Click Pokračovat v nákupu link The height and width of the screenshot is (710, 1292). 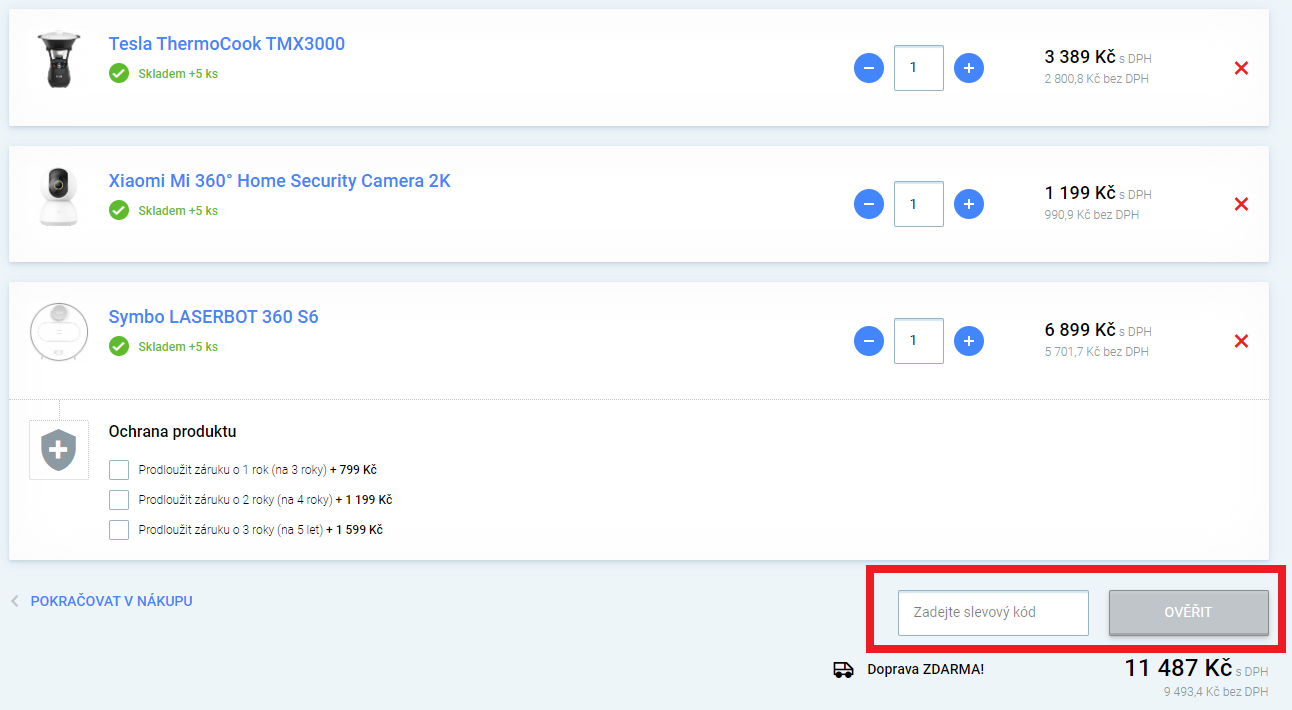(x=112, y=601)
